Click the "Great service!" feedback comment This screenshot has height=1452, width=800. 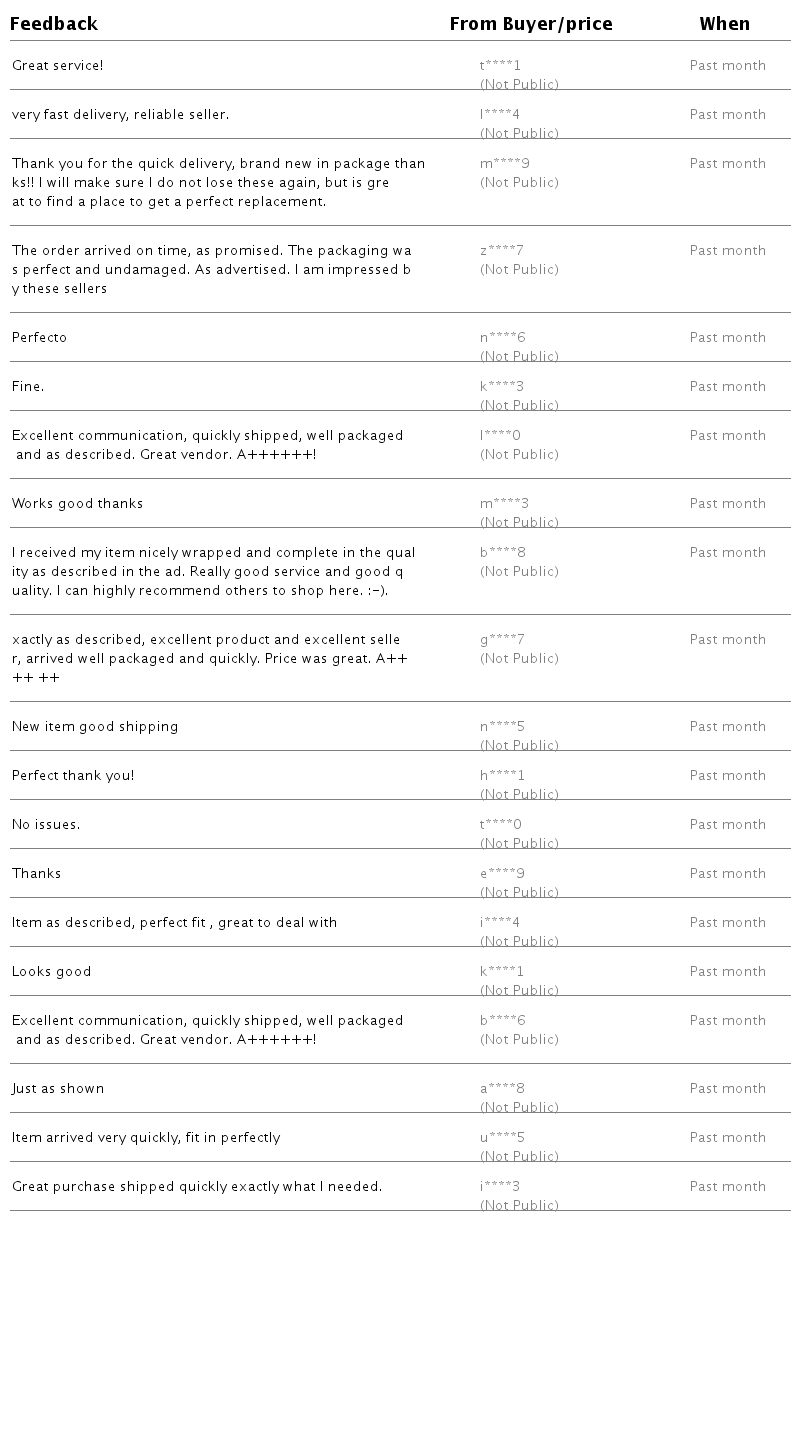point(58,66)
